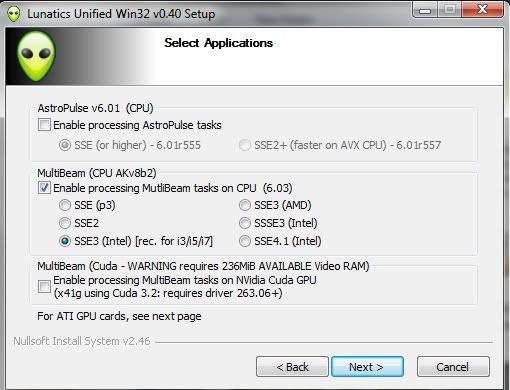Go Back to previous setup page

(x=292, y=367)
